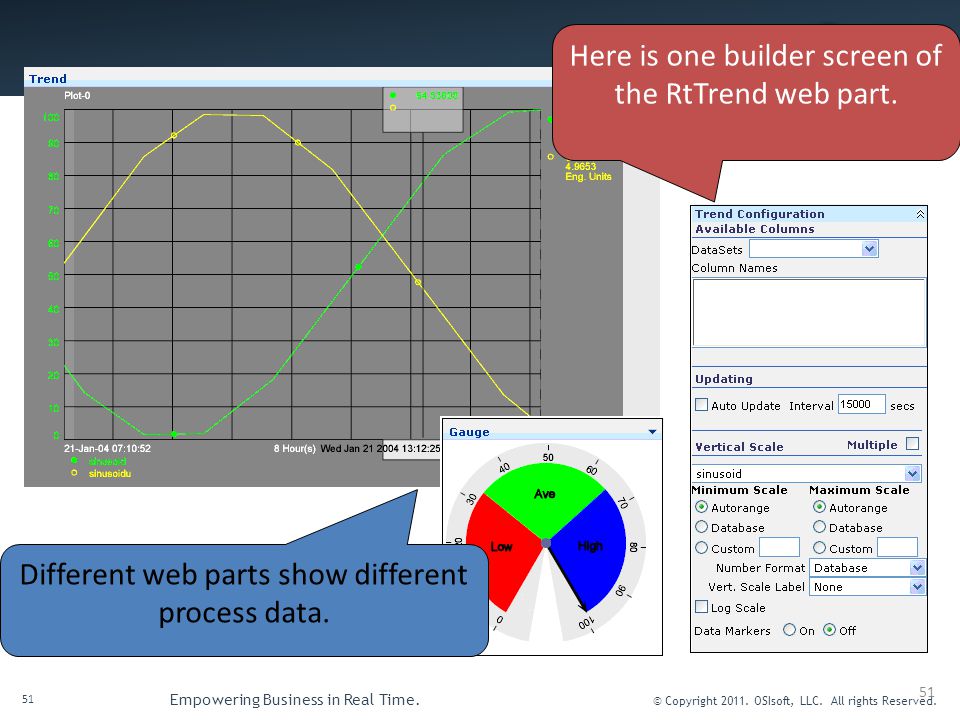The height and width of the screenshot is (720, 960).
Task: Select Minimum Scale Custom radio
Action: coord(702,548)
